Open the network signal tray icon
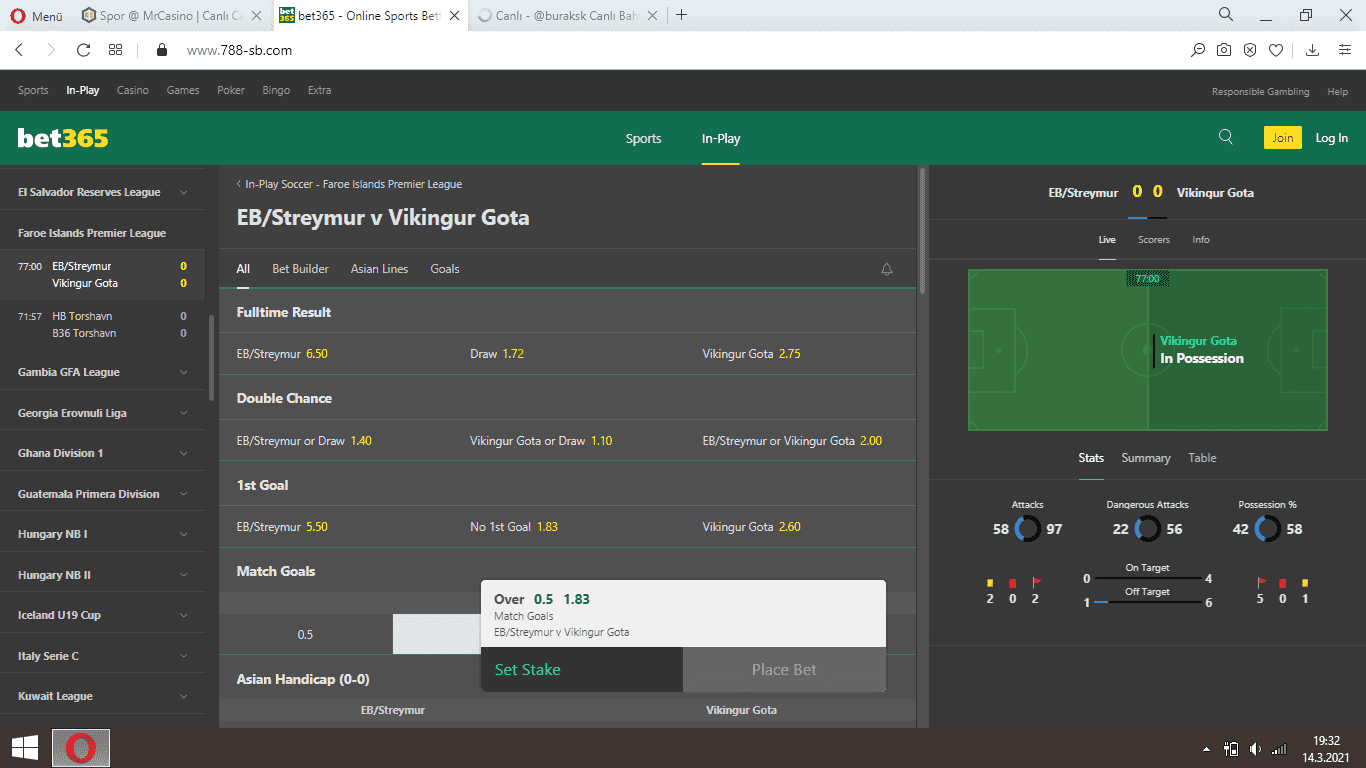 [1279, 748]
